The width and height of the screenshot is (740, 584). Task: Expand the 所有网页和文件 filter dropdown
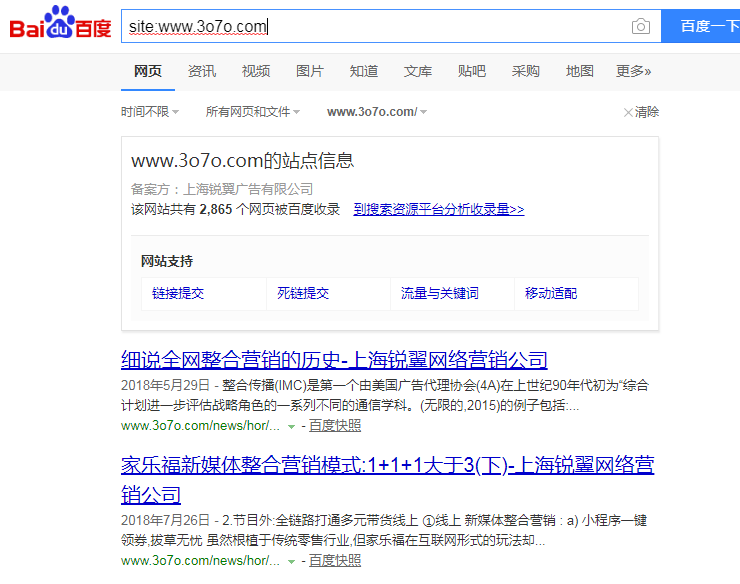pos(252,112)
